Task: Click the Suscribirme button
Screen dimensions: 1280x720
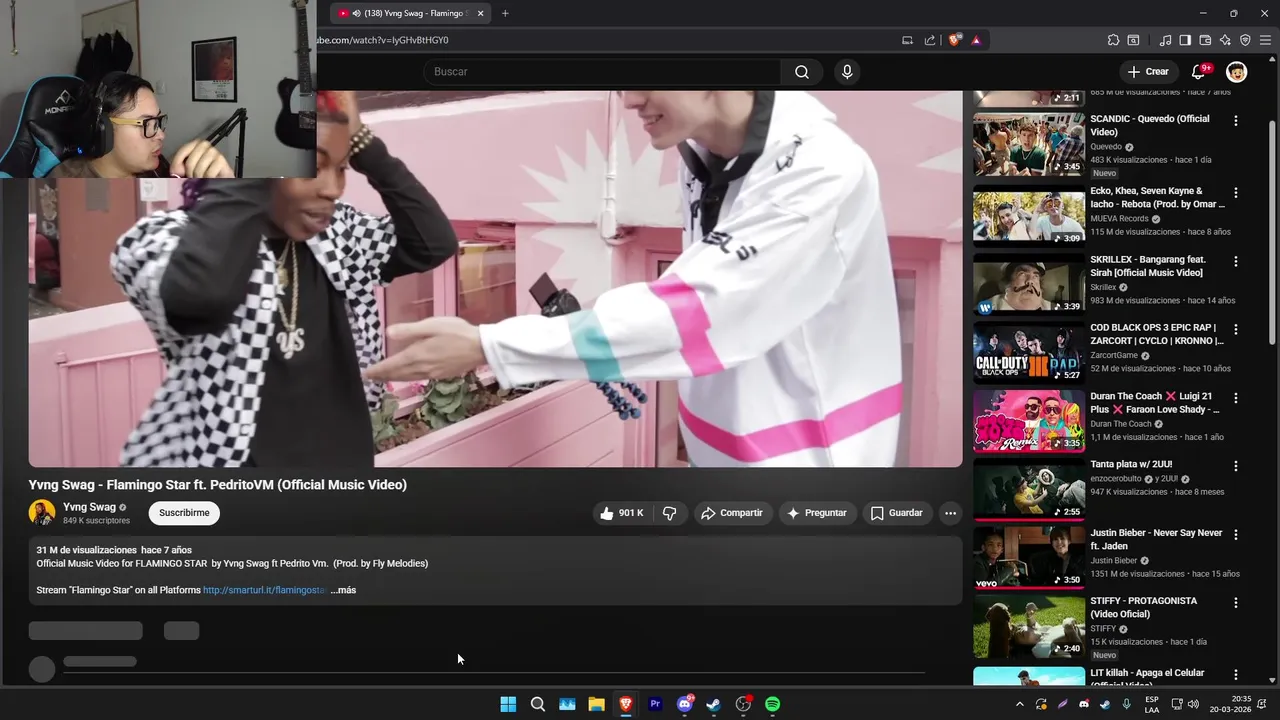Action: [184, 513]
